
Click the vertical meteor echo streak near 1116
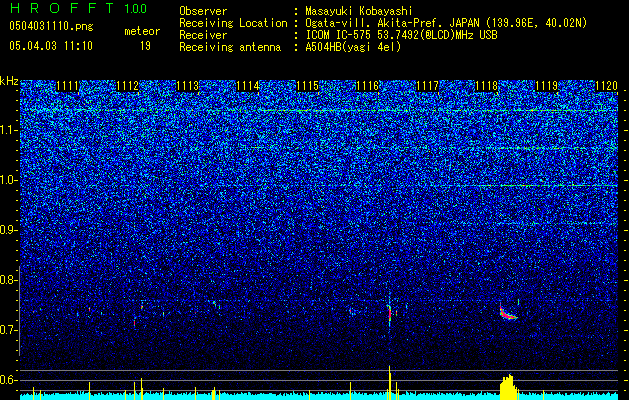pos(390,313)
